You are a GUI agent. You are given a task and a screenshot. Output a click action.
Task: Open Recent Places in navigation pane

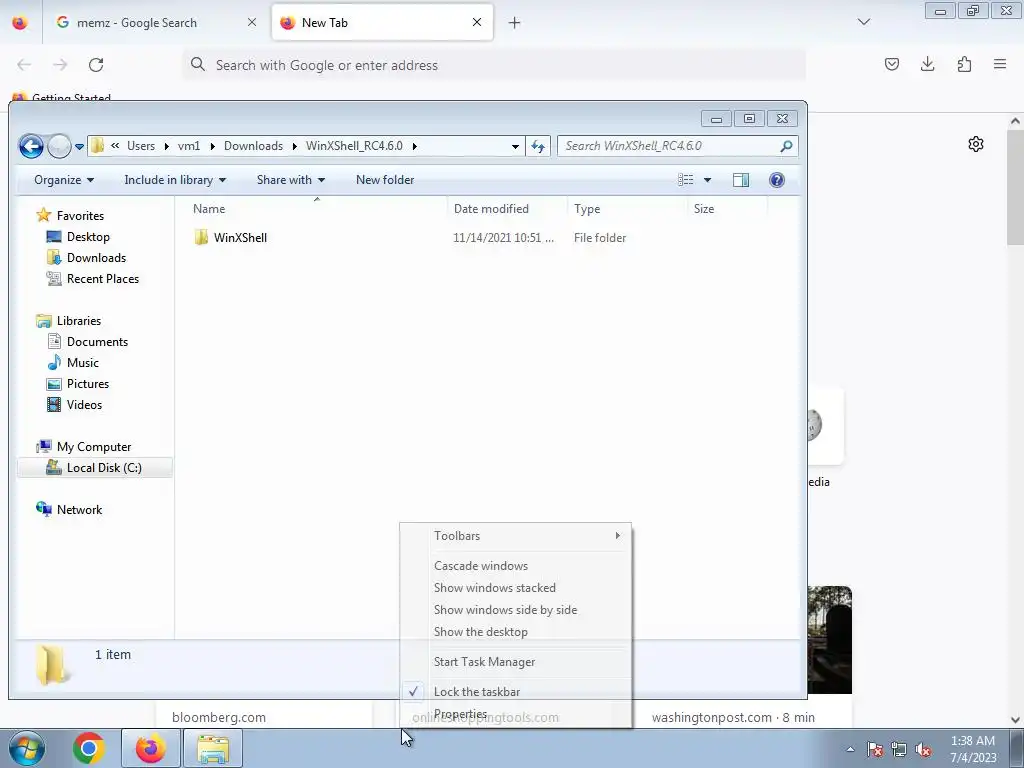[92, 279]
